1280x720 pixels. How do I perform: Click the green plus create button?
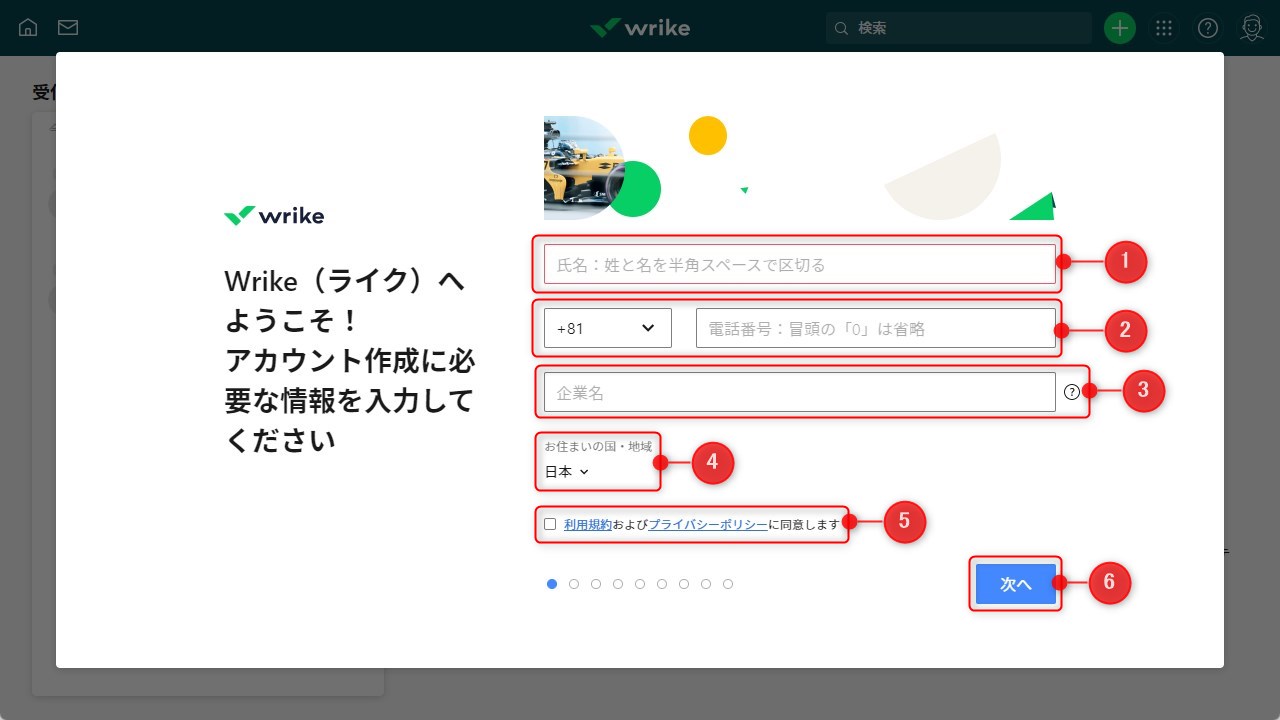point(1119,27)
